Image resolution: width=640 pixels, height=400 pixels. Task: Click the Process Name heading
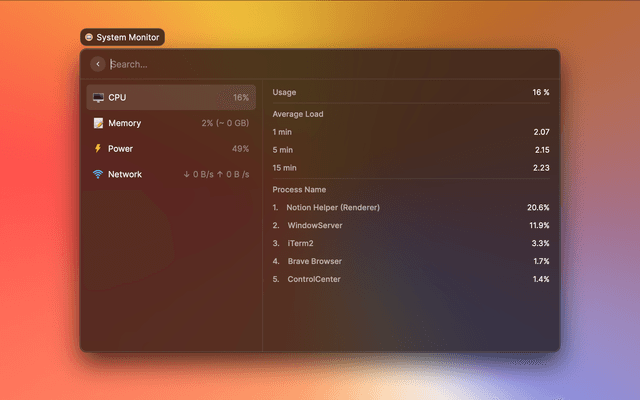[x=299, y=189]
